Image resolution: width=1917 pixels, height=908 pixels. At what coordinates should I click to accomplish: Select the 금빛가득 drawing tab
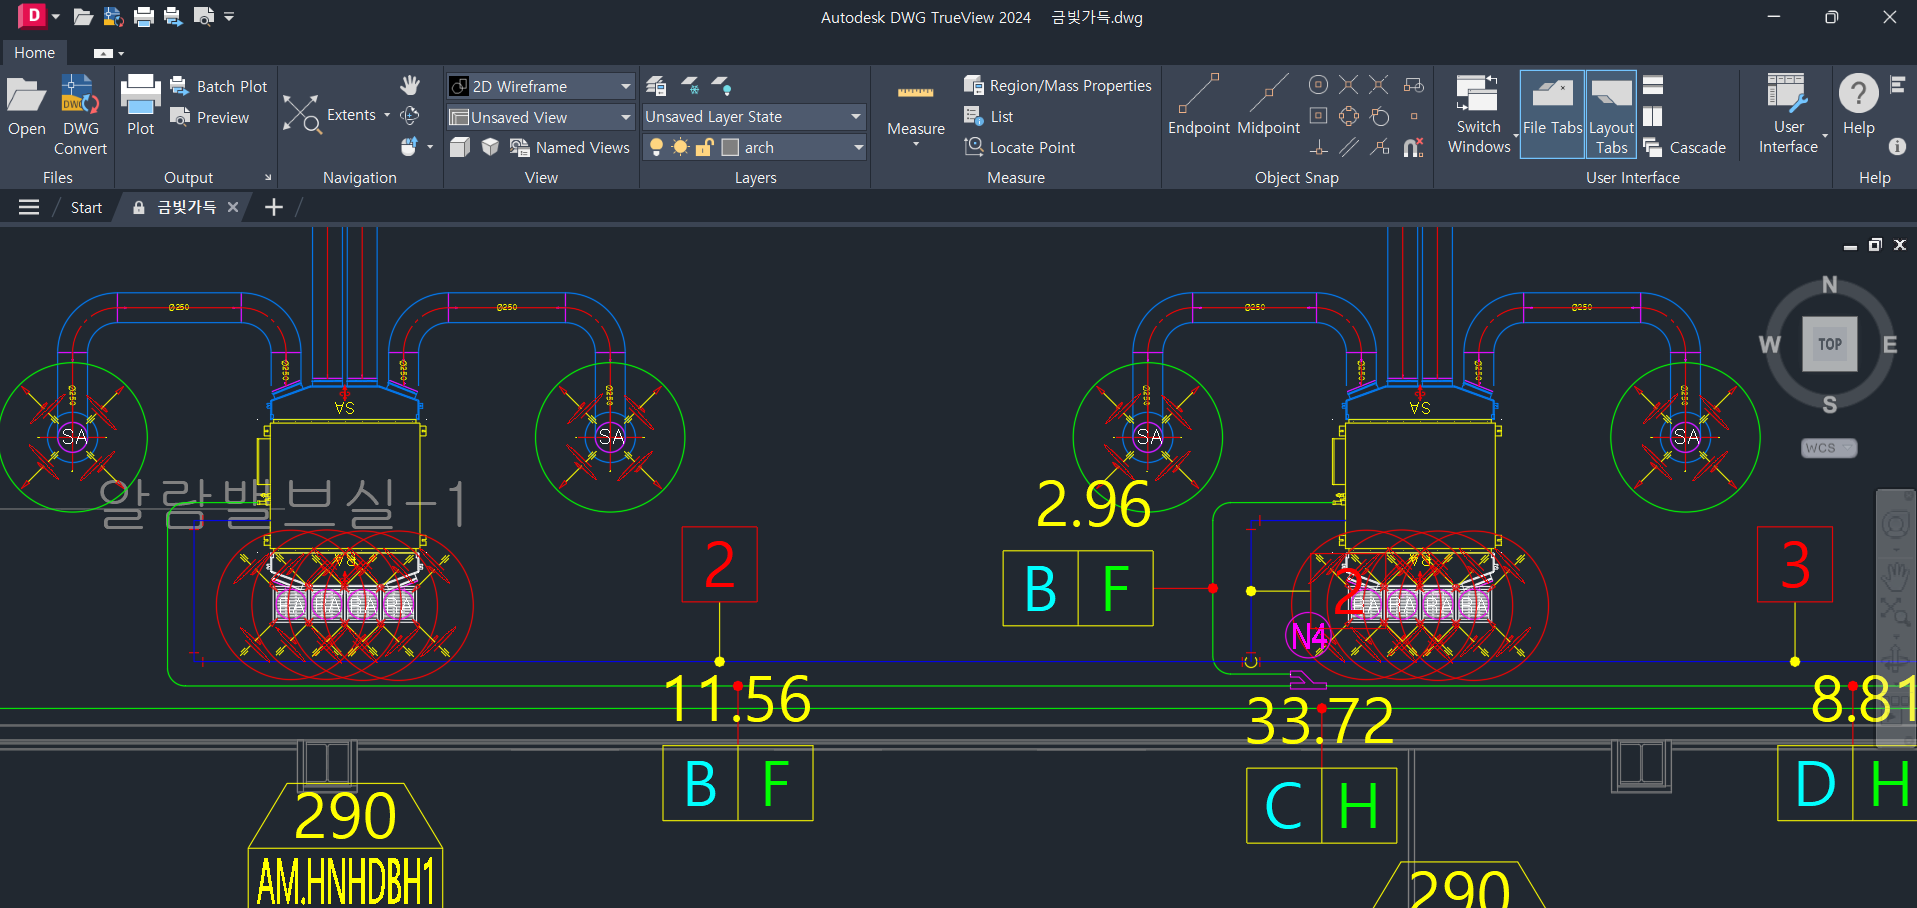186,207
